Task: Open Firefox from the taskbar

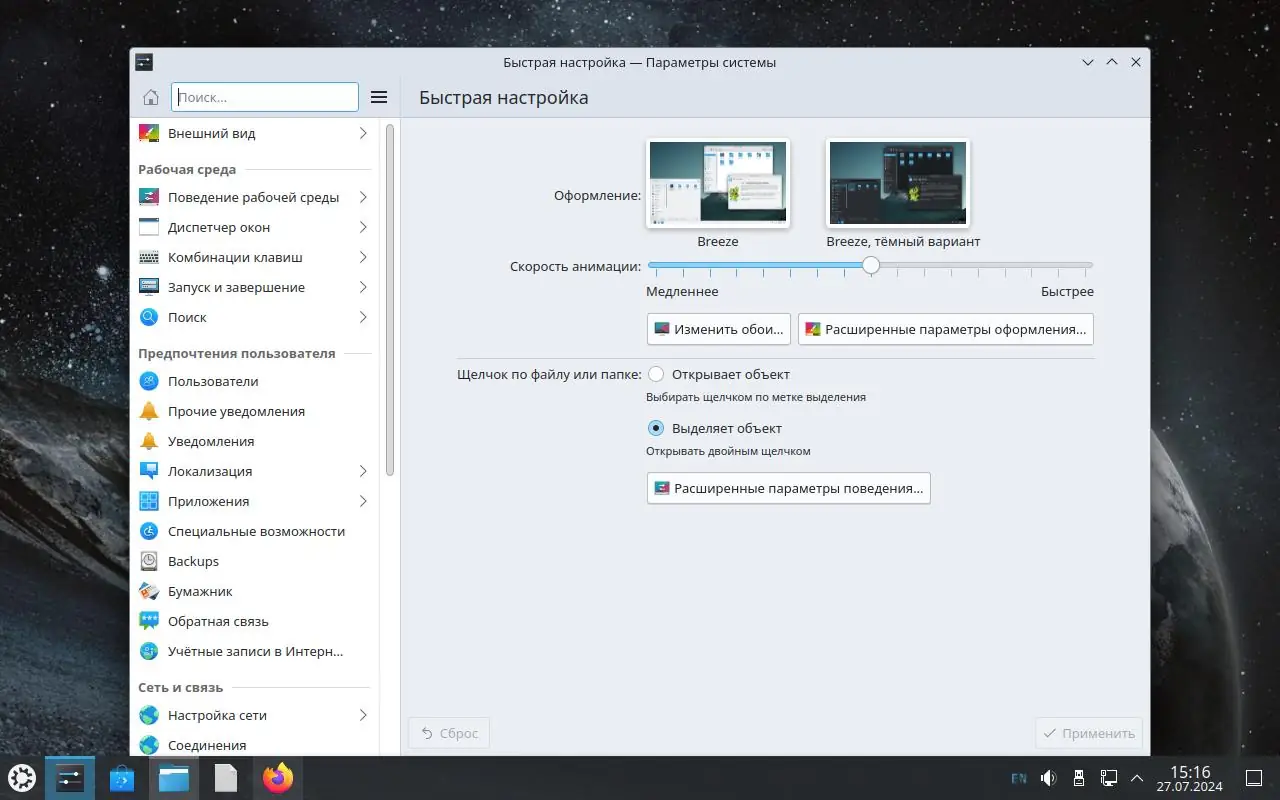Action: click(278, 778)
